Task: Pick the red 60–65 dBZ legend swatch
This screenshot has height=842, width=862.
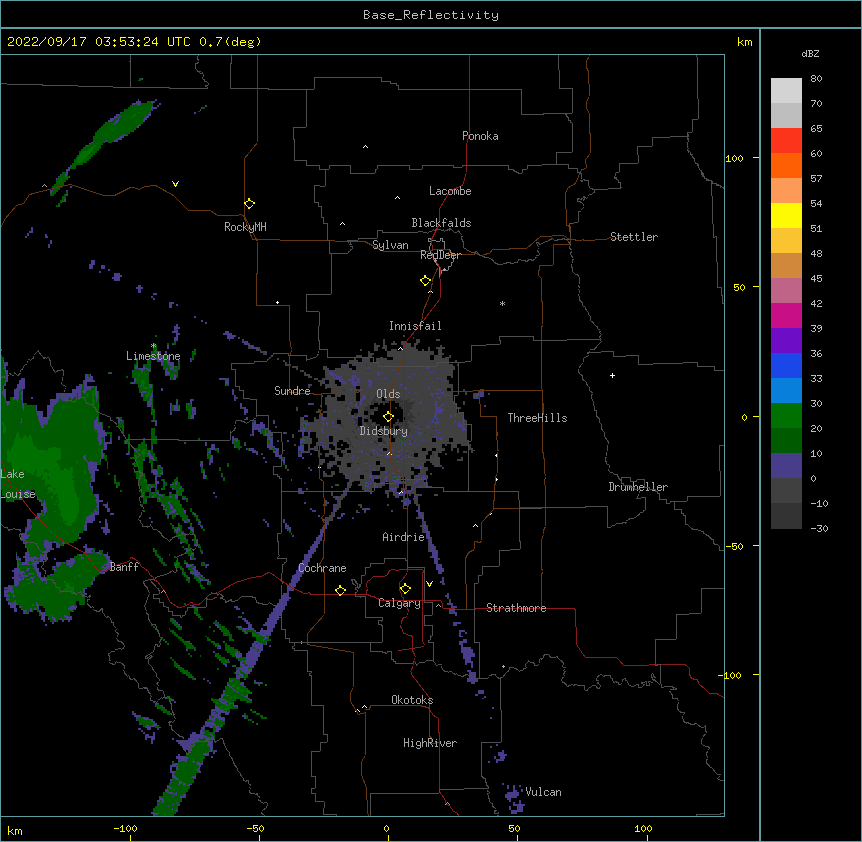Action: 786,141
